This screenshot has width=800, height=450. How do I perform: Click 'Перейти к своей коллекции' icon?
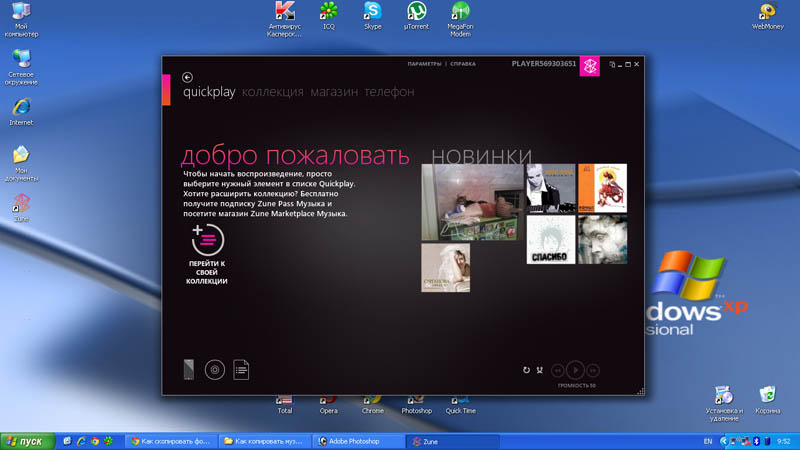tap(208, 240)
